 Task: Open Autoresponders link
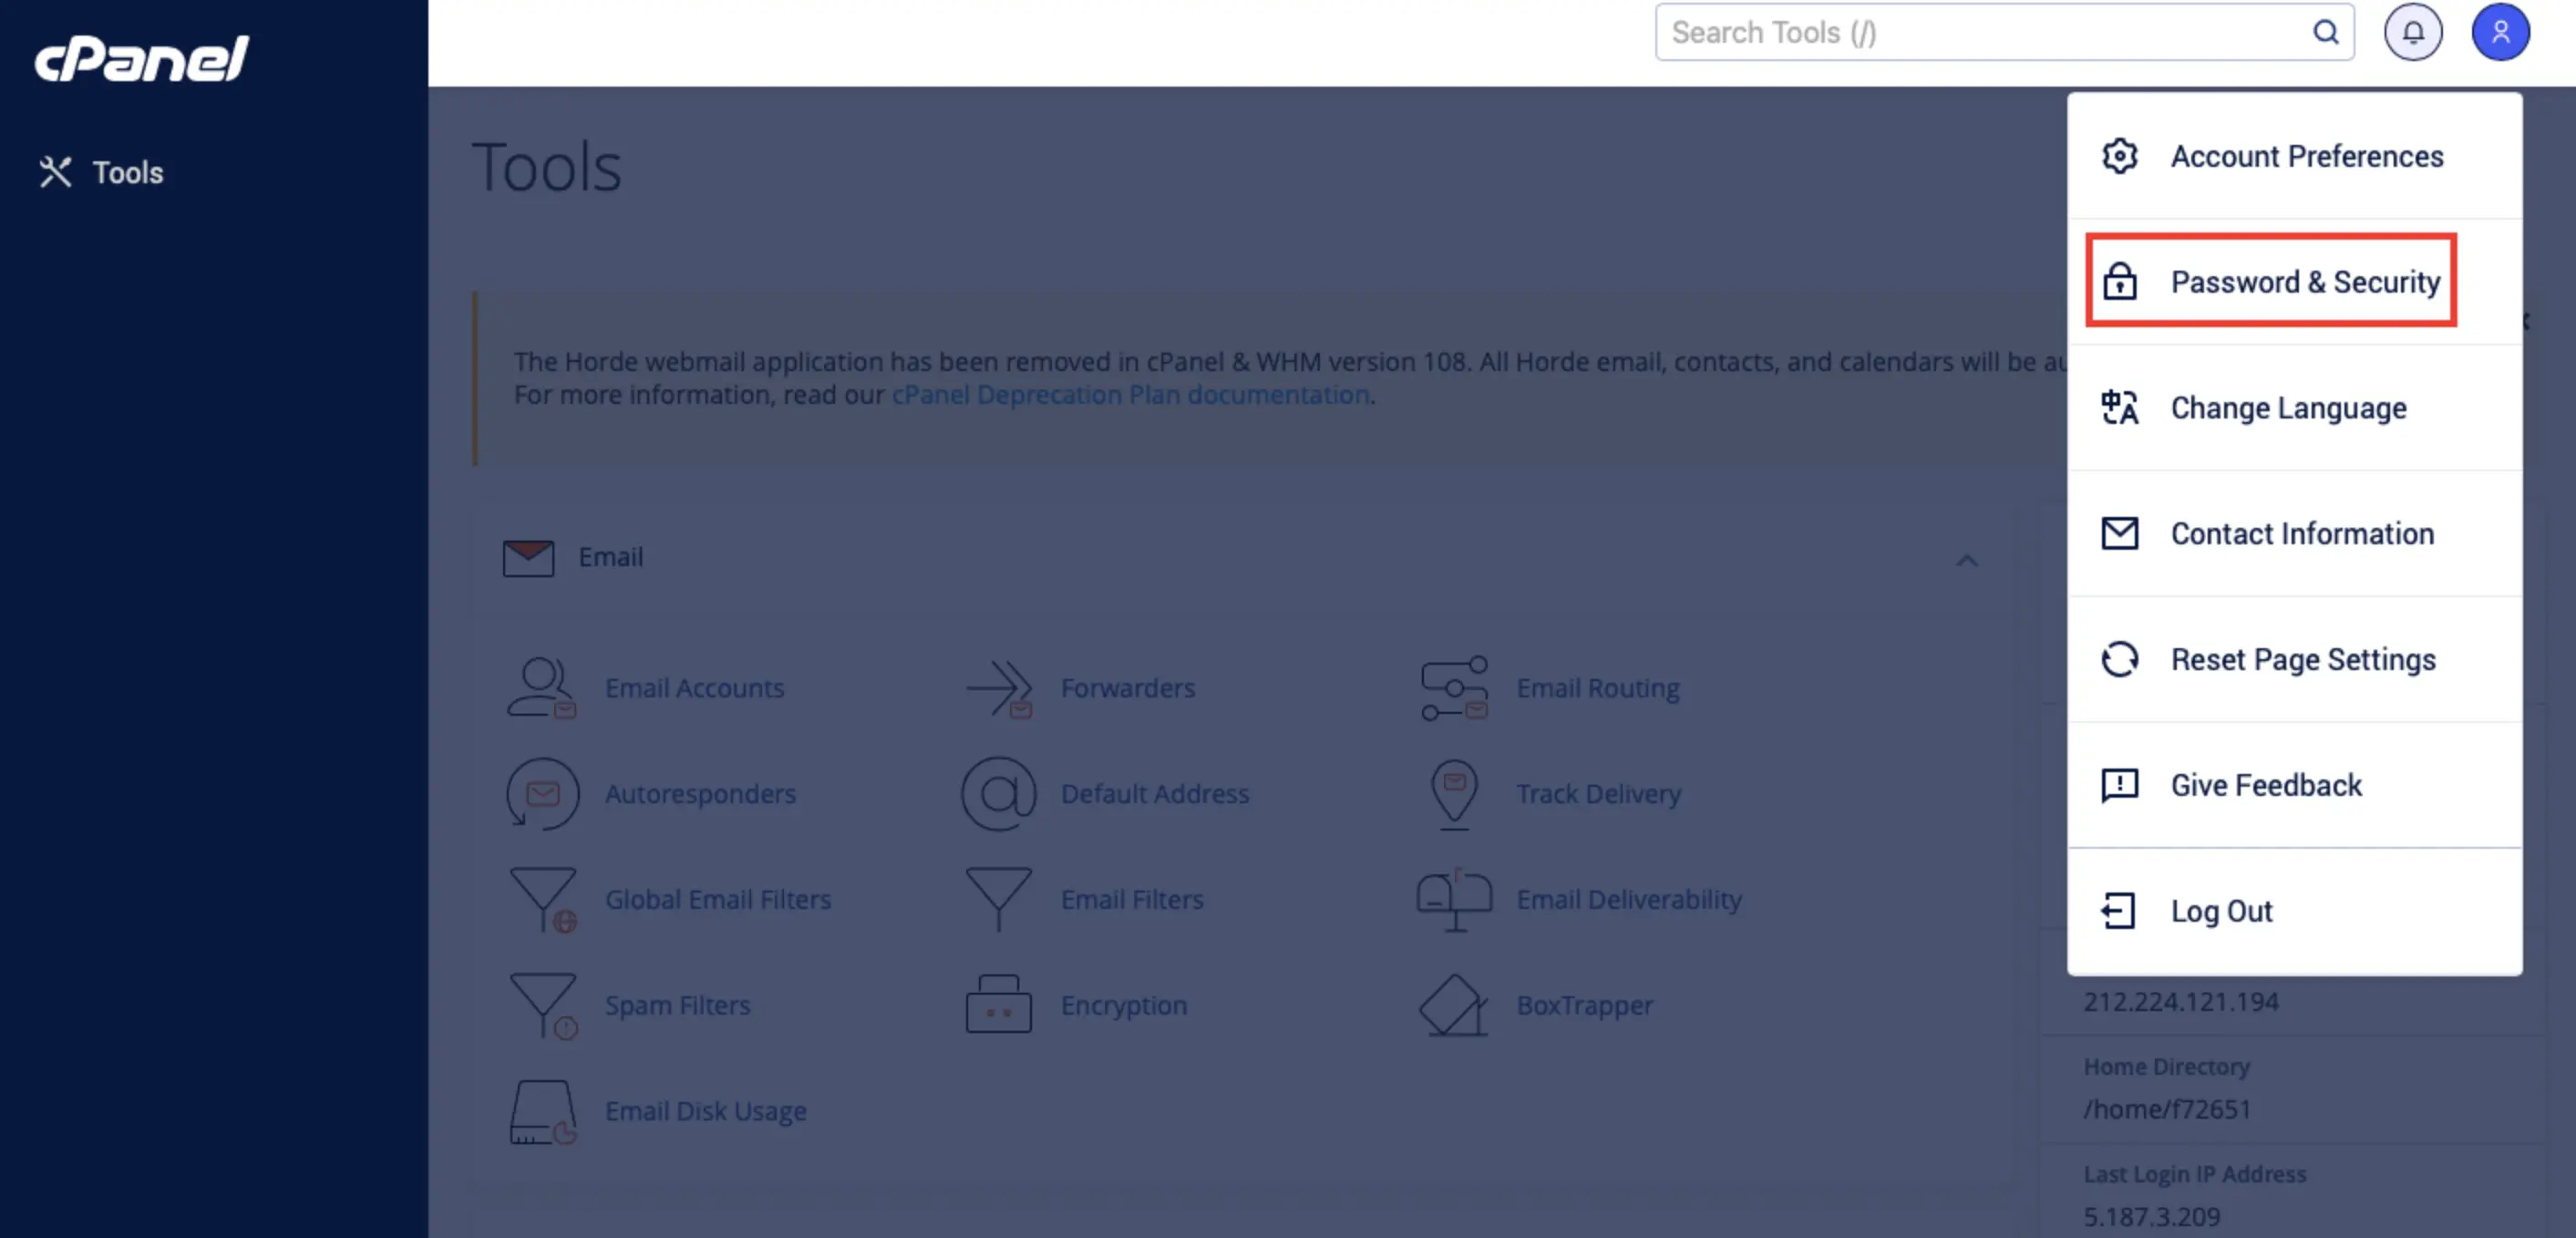coord(700,794)
